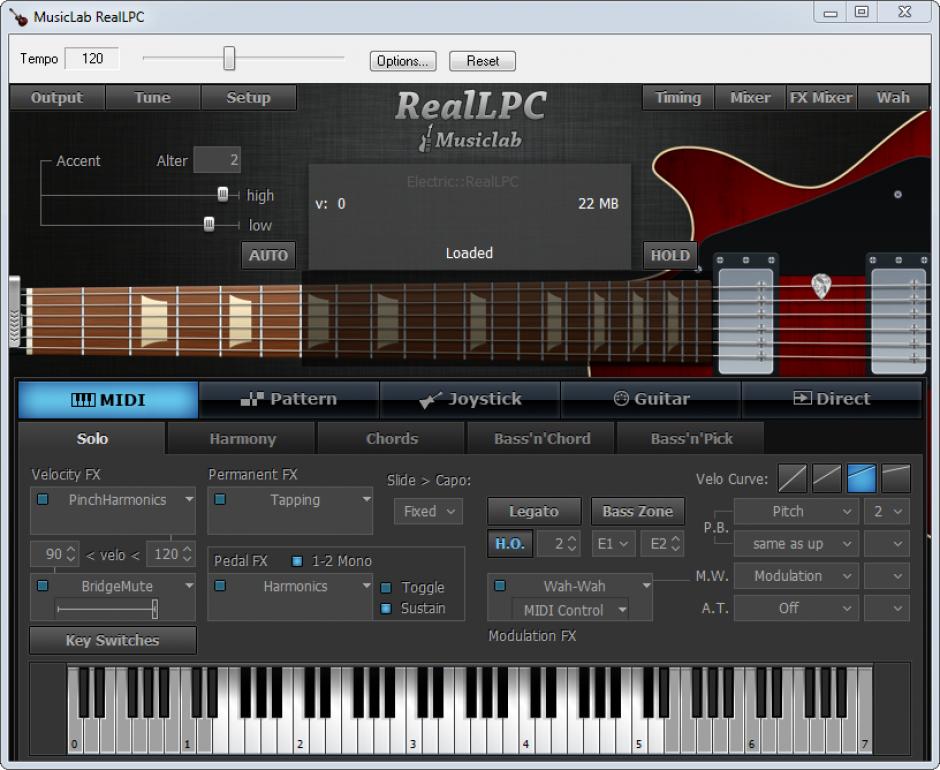
Task: Open the Pitch bend dropdown
Action: pos(796,512)
